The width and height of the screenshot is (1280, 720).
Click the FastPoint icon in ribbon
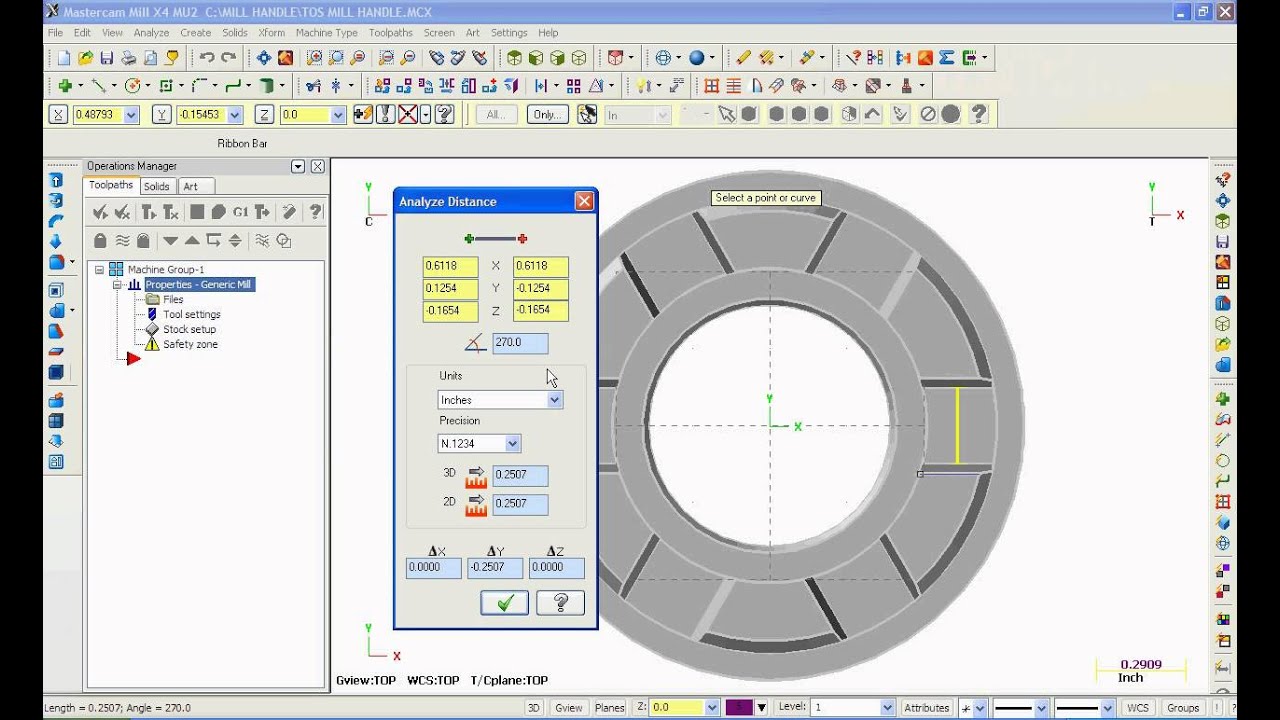(363, 114)
